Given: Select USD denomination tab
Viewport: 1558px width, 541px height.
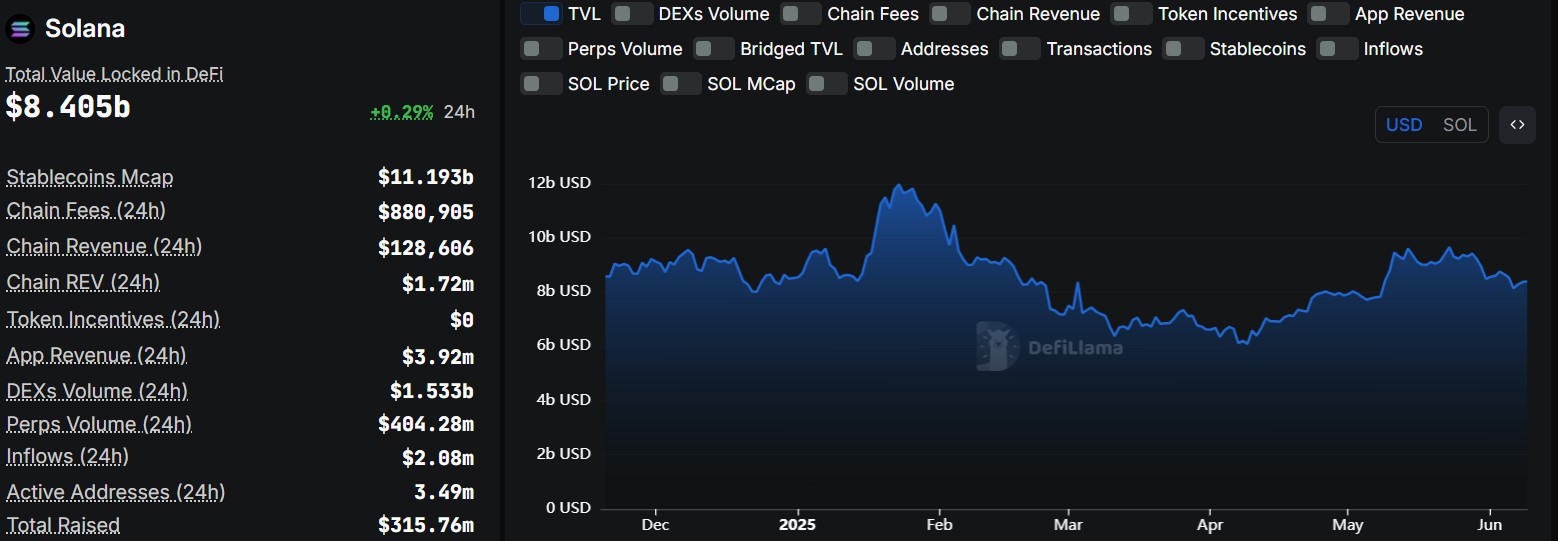Looking at the screenshot, I should coord(1404,125).
